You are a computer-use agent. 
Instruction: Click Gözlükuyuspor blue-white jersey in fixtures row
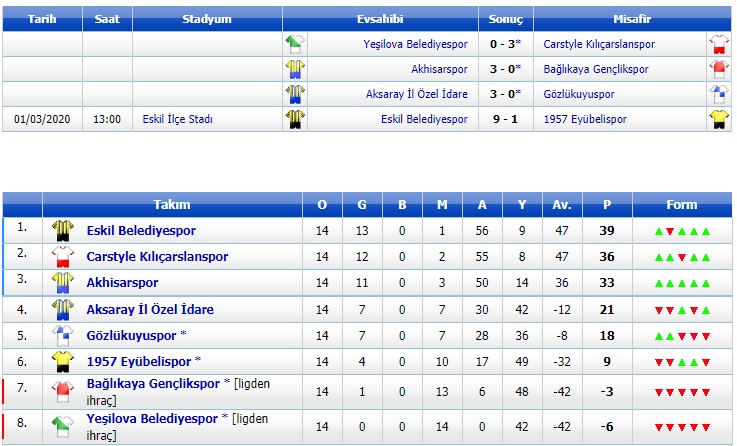[719, 94]
